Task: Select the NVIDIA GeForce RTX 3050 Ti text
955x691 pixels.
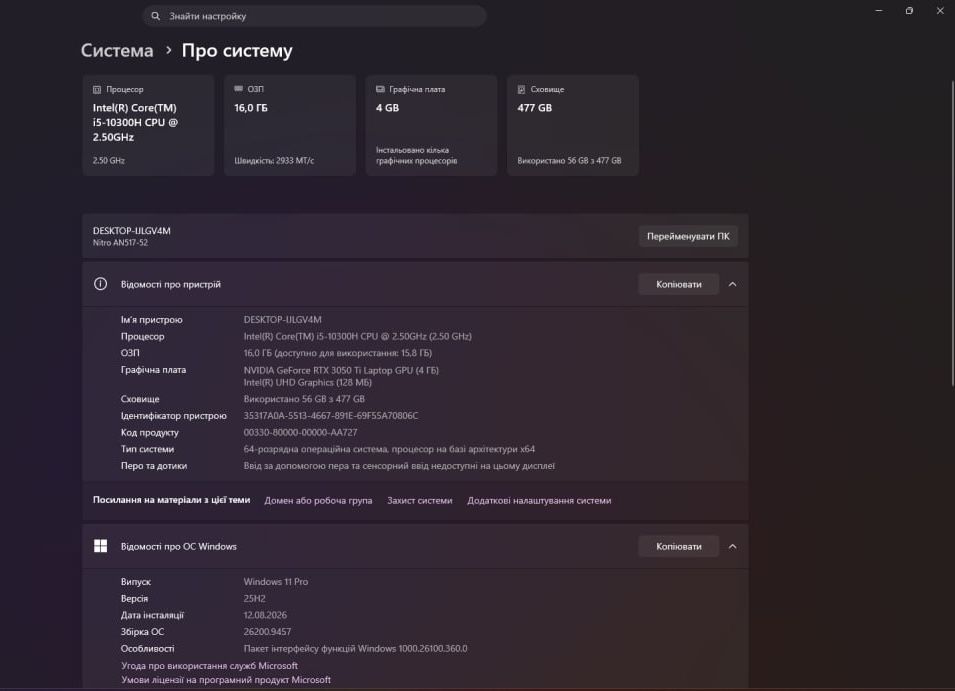Action: point(341,370)
